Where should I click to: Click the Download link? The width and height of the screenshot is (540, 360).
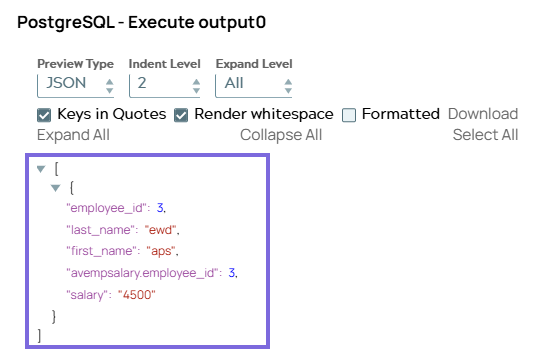click(x=483, y=114)
